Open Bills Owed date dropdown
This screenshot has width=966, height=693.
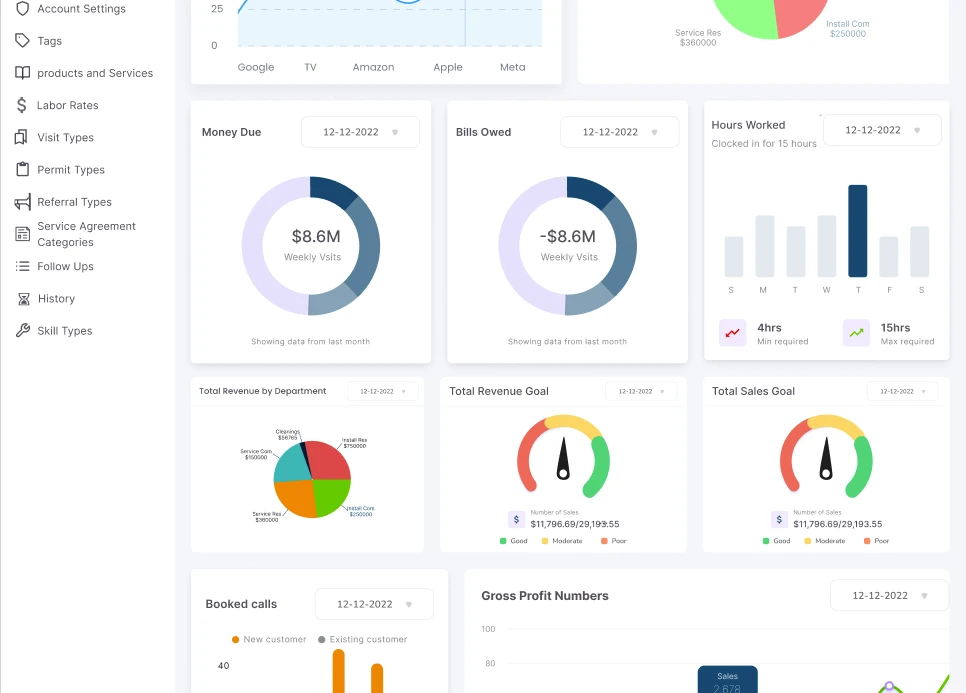pos(620,132)
